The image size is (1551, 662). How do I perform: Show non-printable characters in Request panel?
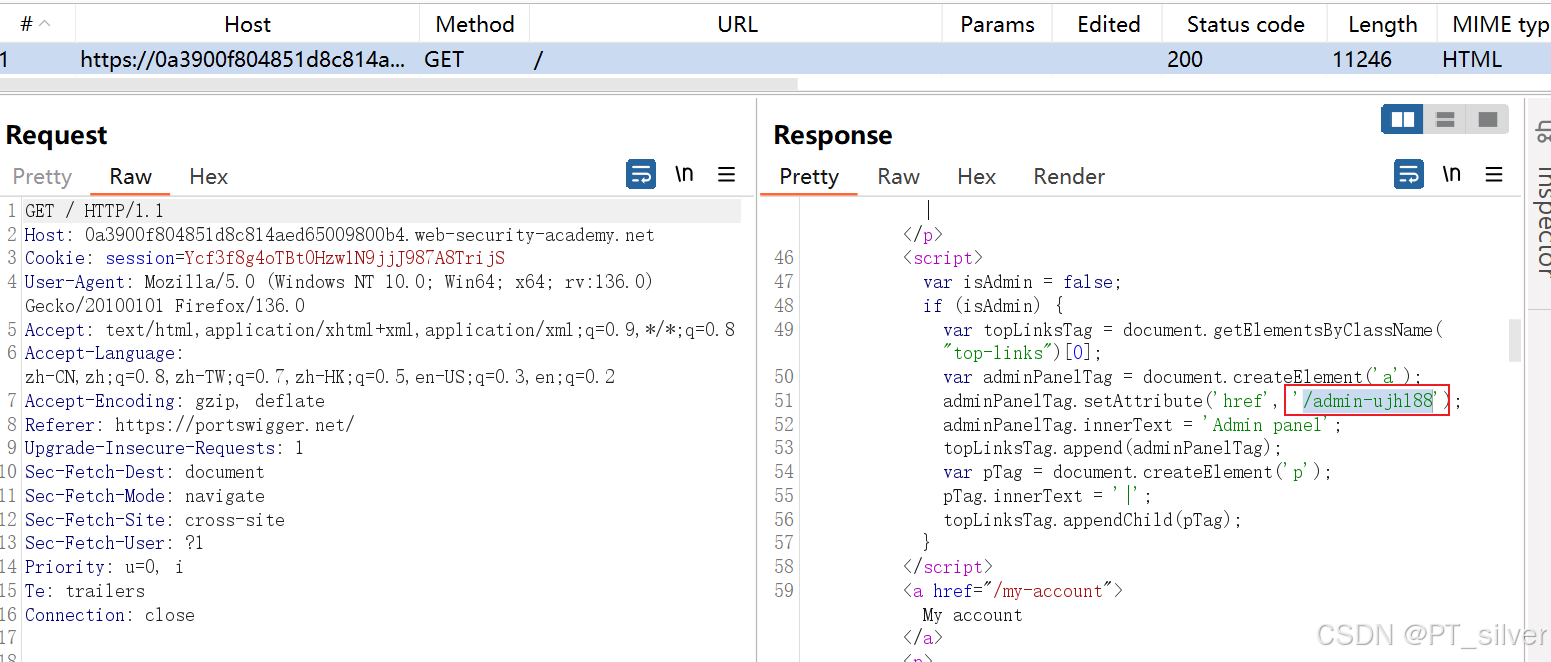(x=684, y=174)
